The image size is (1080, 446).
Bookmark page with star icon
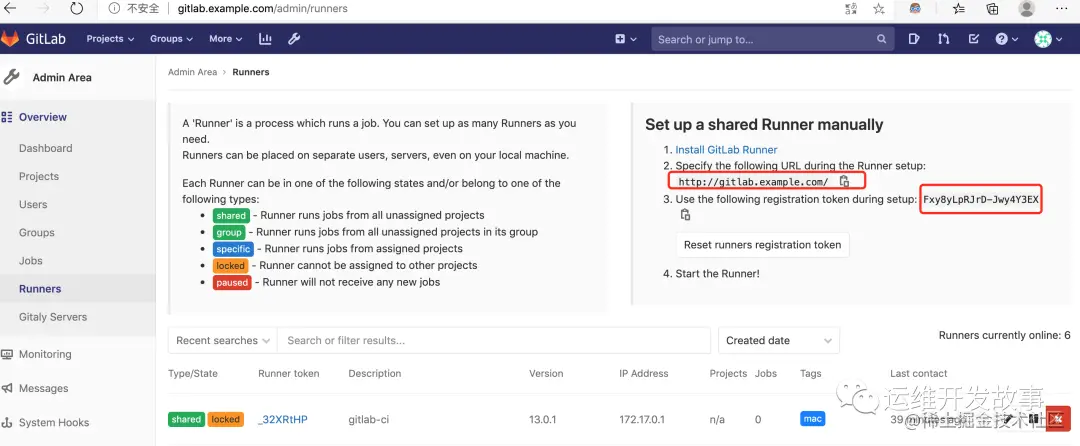pos(879,8)
